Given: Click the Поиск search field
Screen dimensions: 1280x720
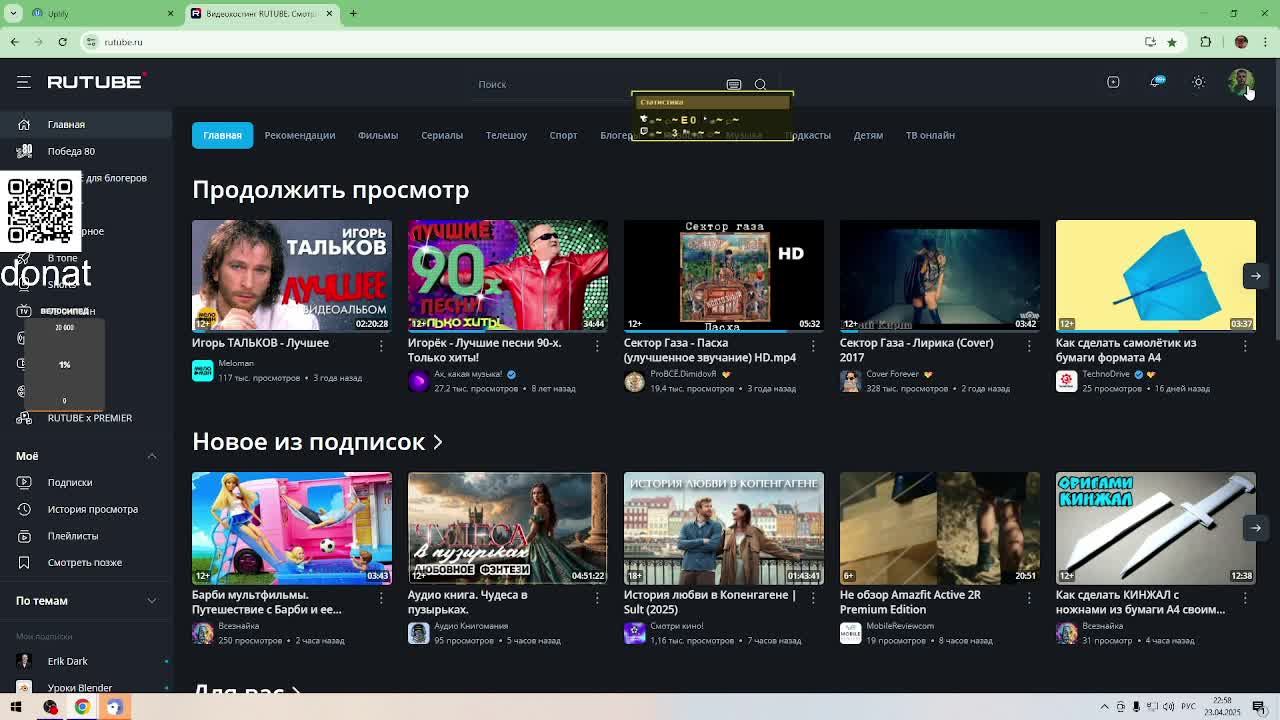Looking at the screenshot, I should (x=600, y=85).
